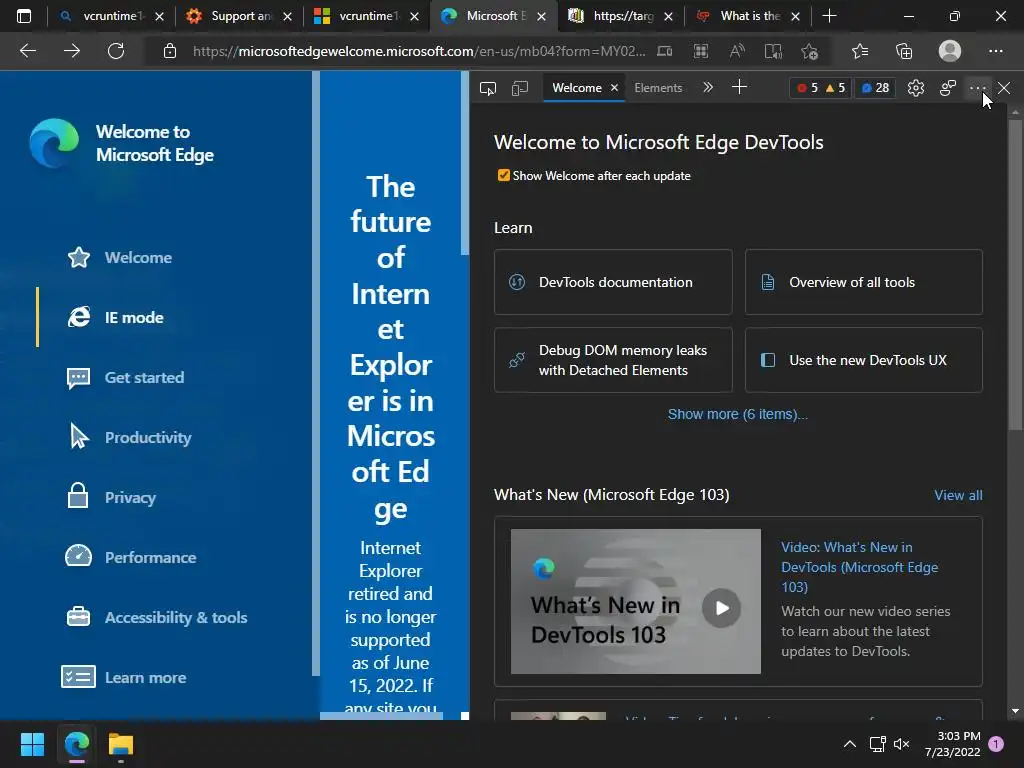Open immersive reader icon in address bar
The width and height of the screenshot is (1024, 768).
(773, 51)
